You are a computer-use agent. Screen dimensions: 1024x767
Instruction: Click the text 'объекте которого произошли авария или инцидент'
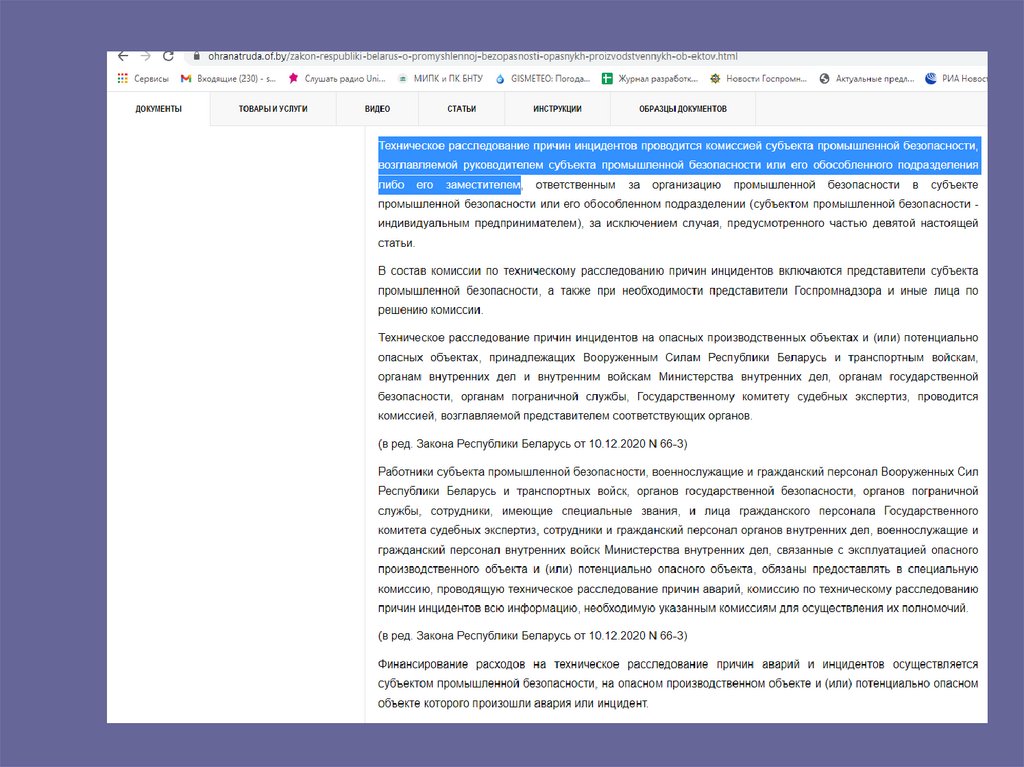click(513, 704)
